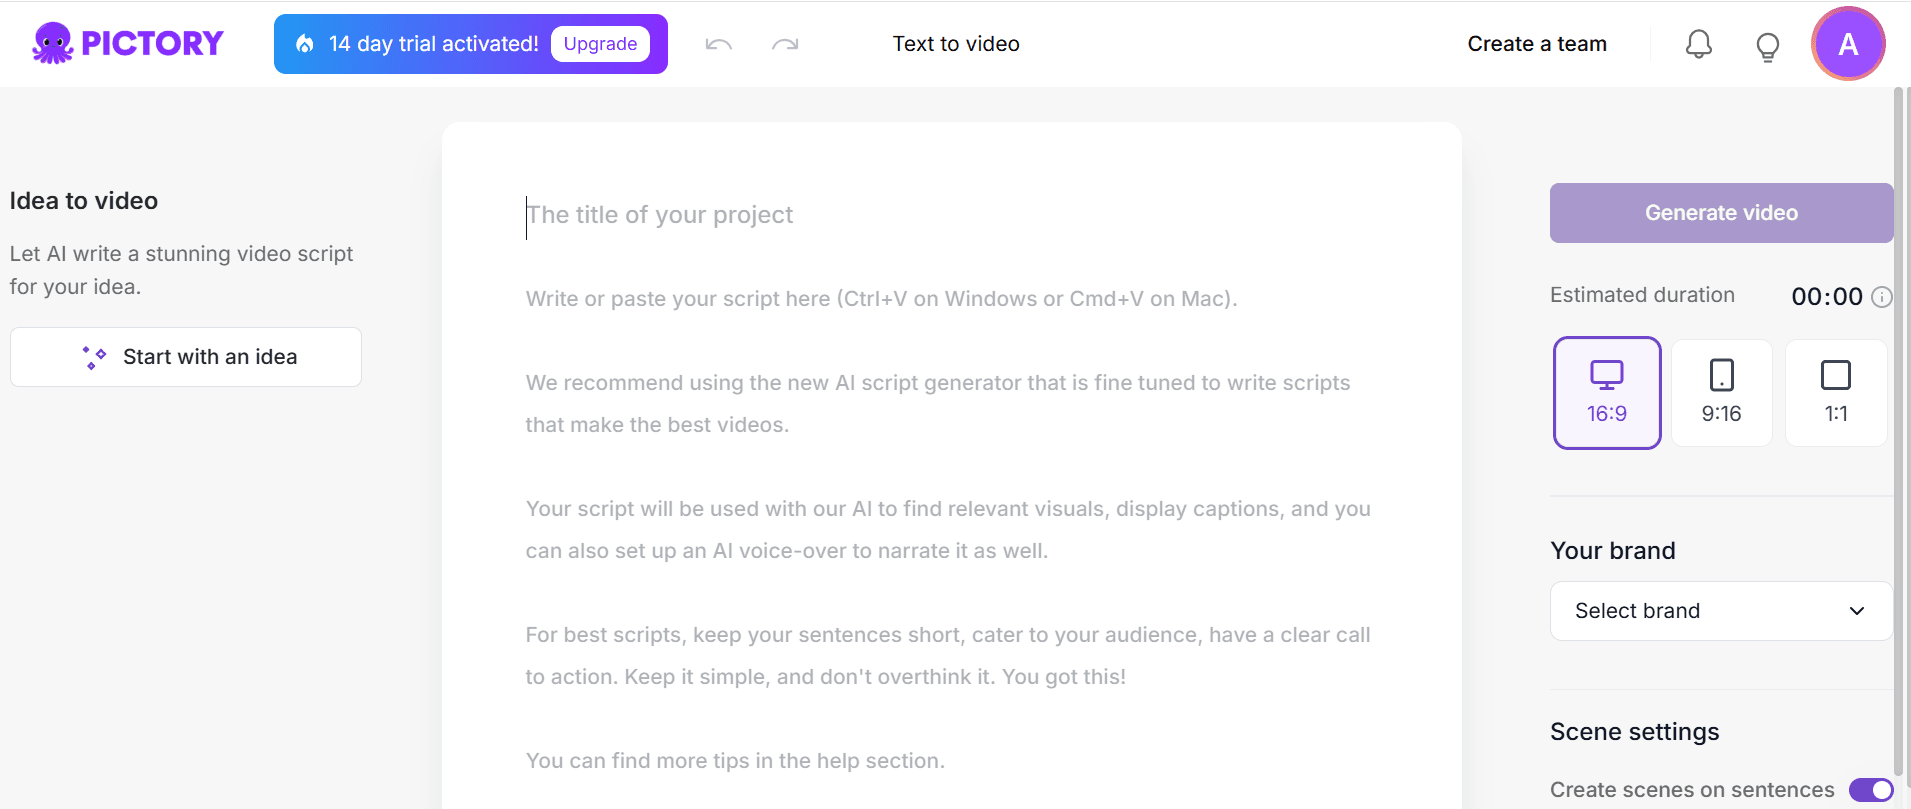Click Start with an idea button
Viewport: 1911px width, 809px height.
(x=186, y=357)
